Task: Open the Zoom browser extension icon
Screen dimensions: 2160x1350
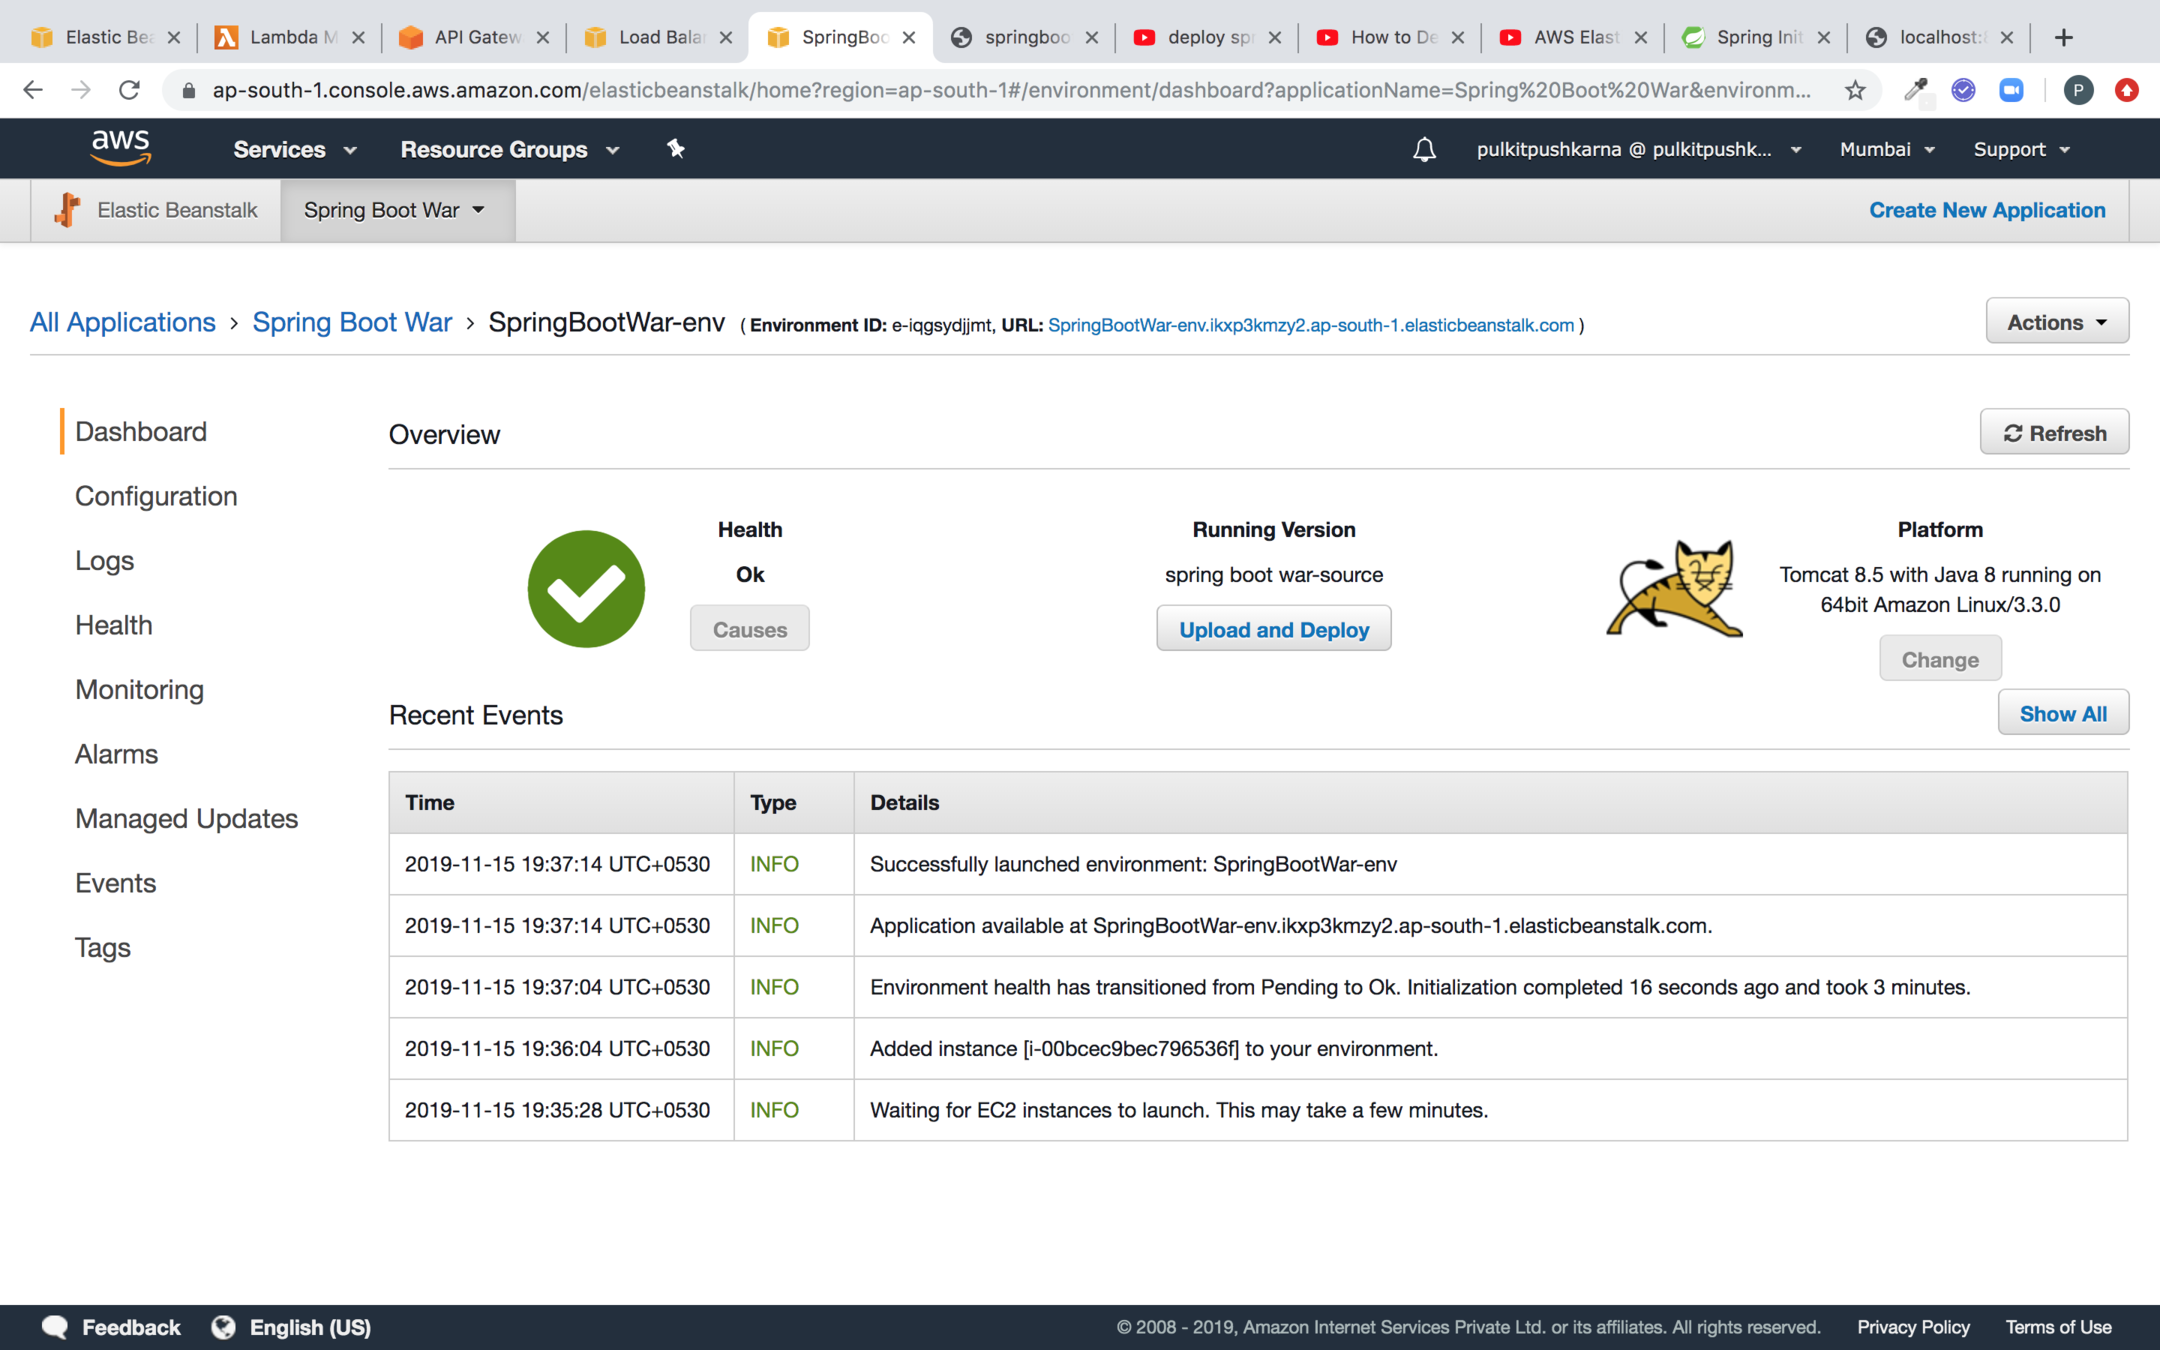Action: (2011, 90)
